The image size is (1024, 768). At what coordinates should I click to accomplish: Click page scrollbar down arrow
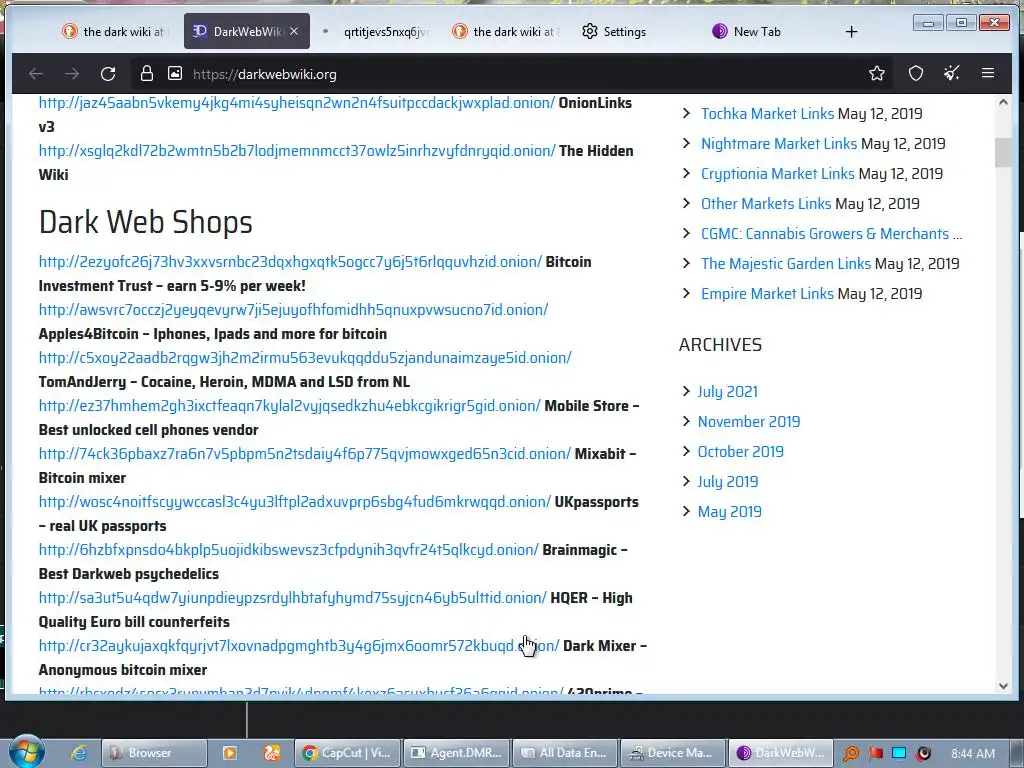point(1003,686)
